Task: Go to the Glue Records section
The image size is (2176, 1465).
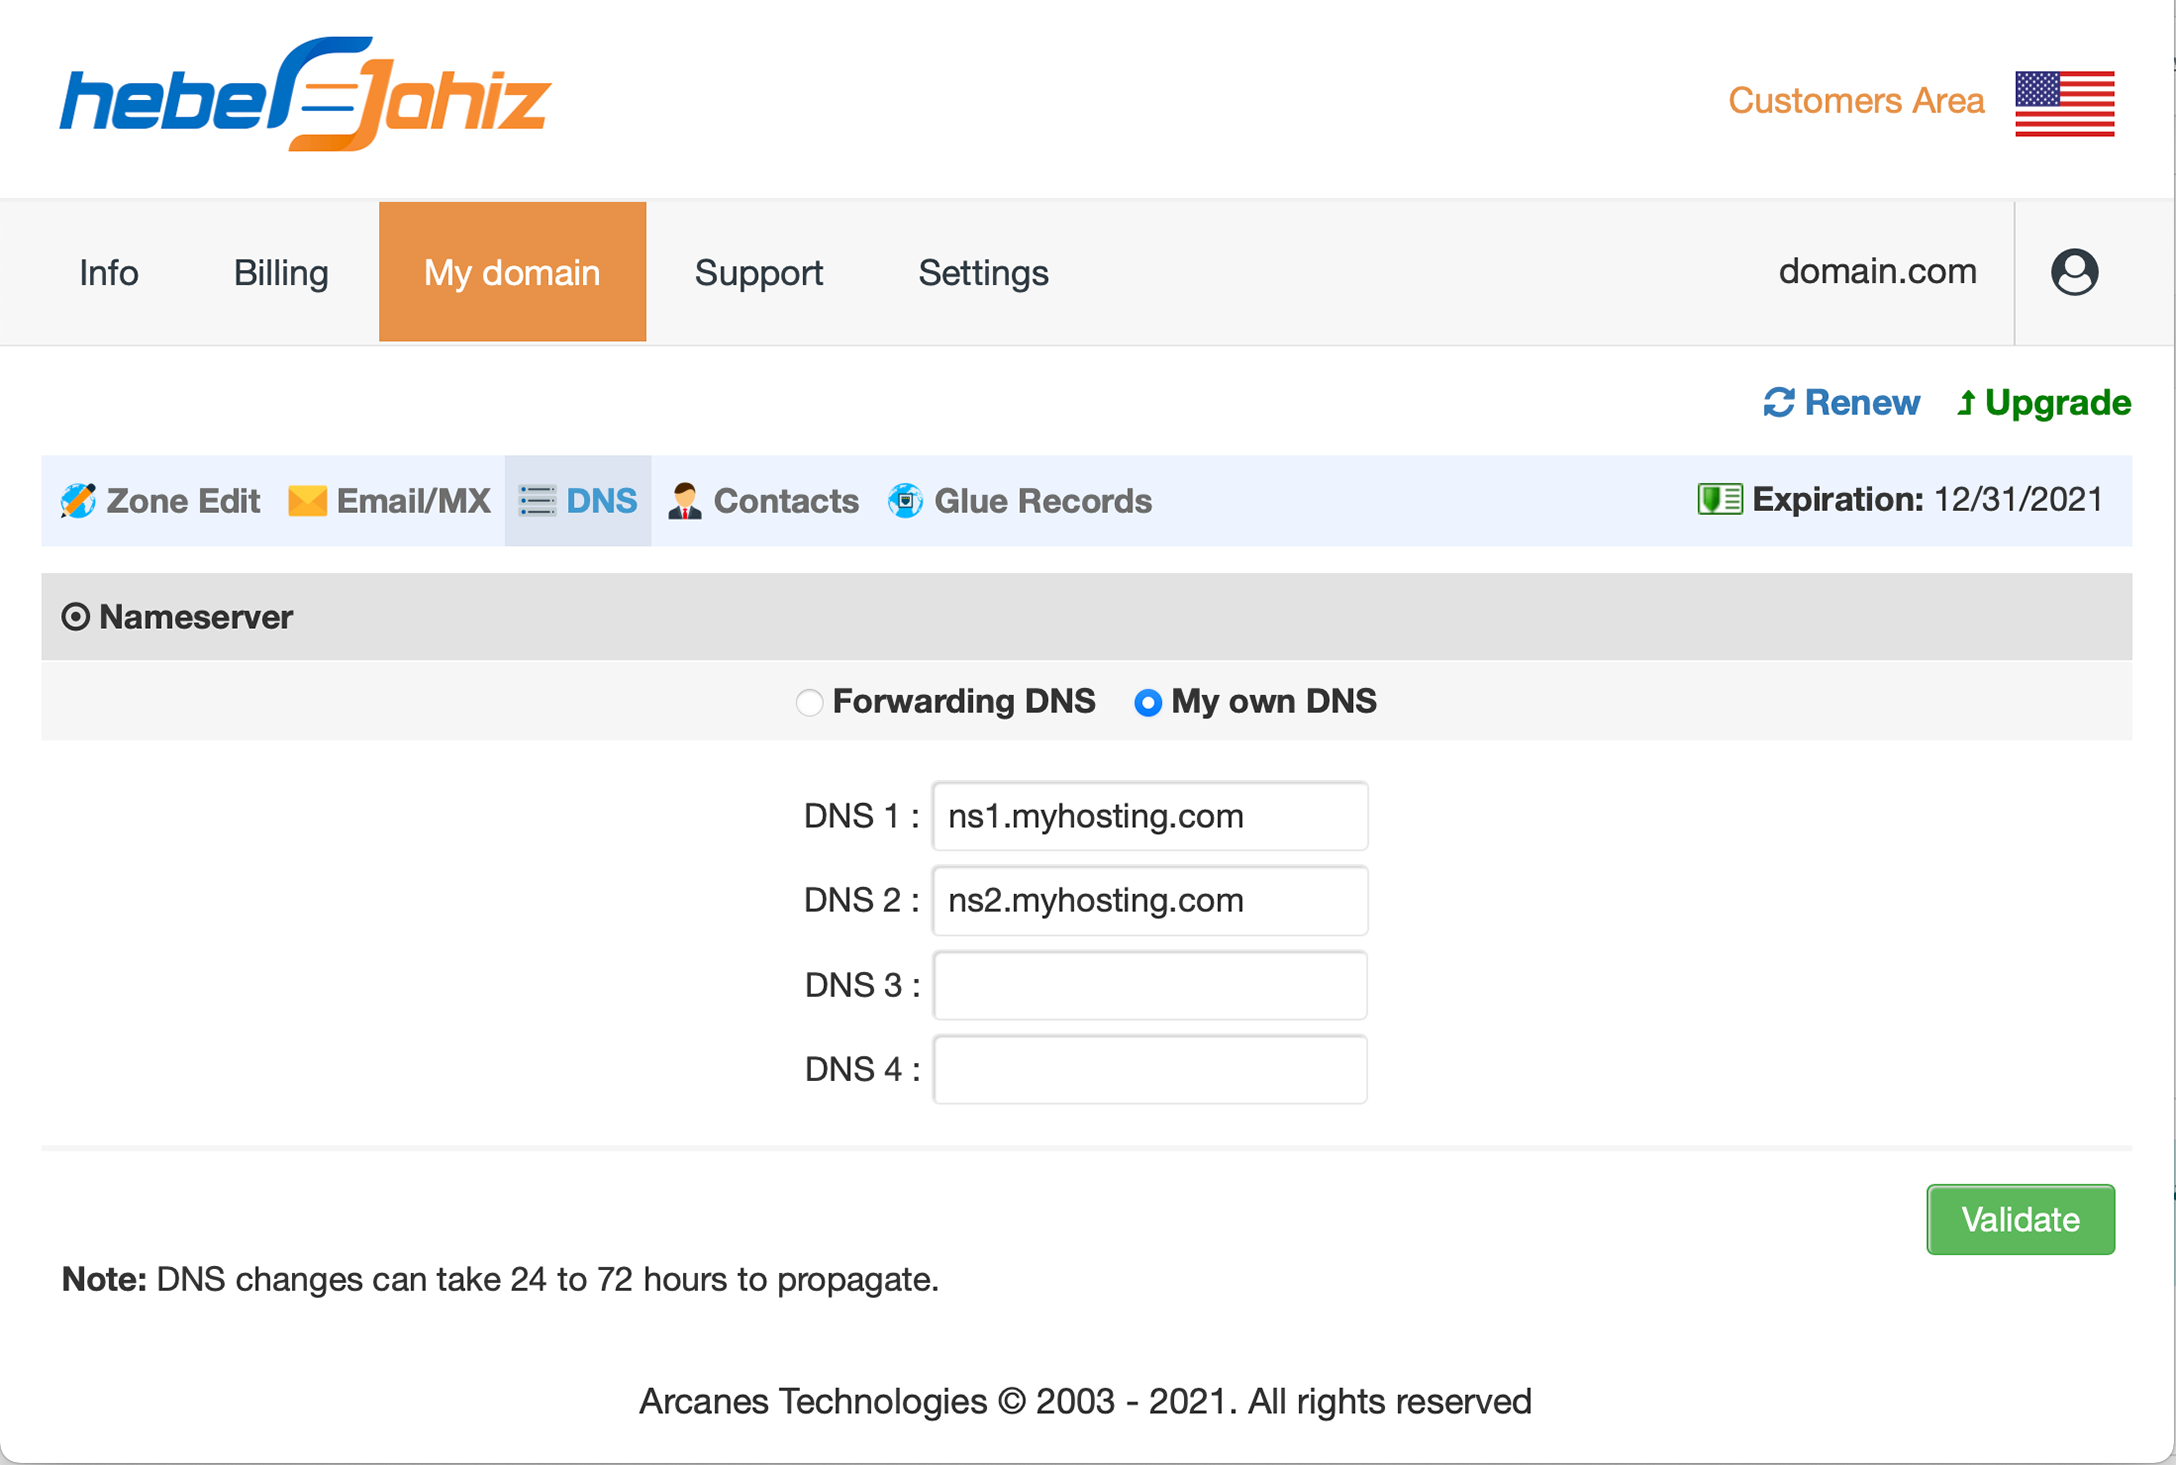Action: (1020, 501)
